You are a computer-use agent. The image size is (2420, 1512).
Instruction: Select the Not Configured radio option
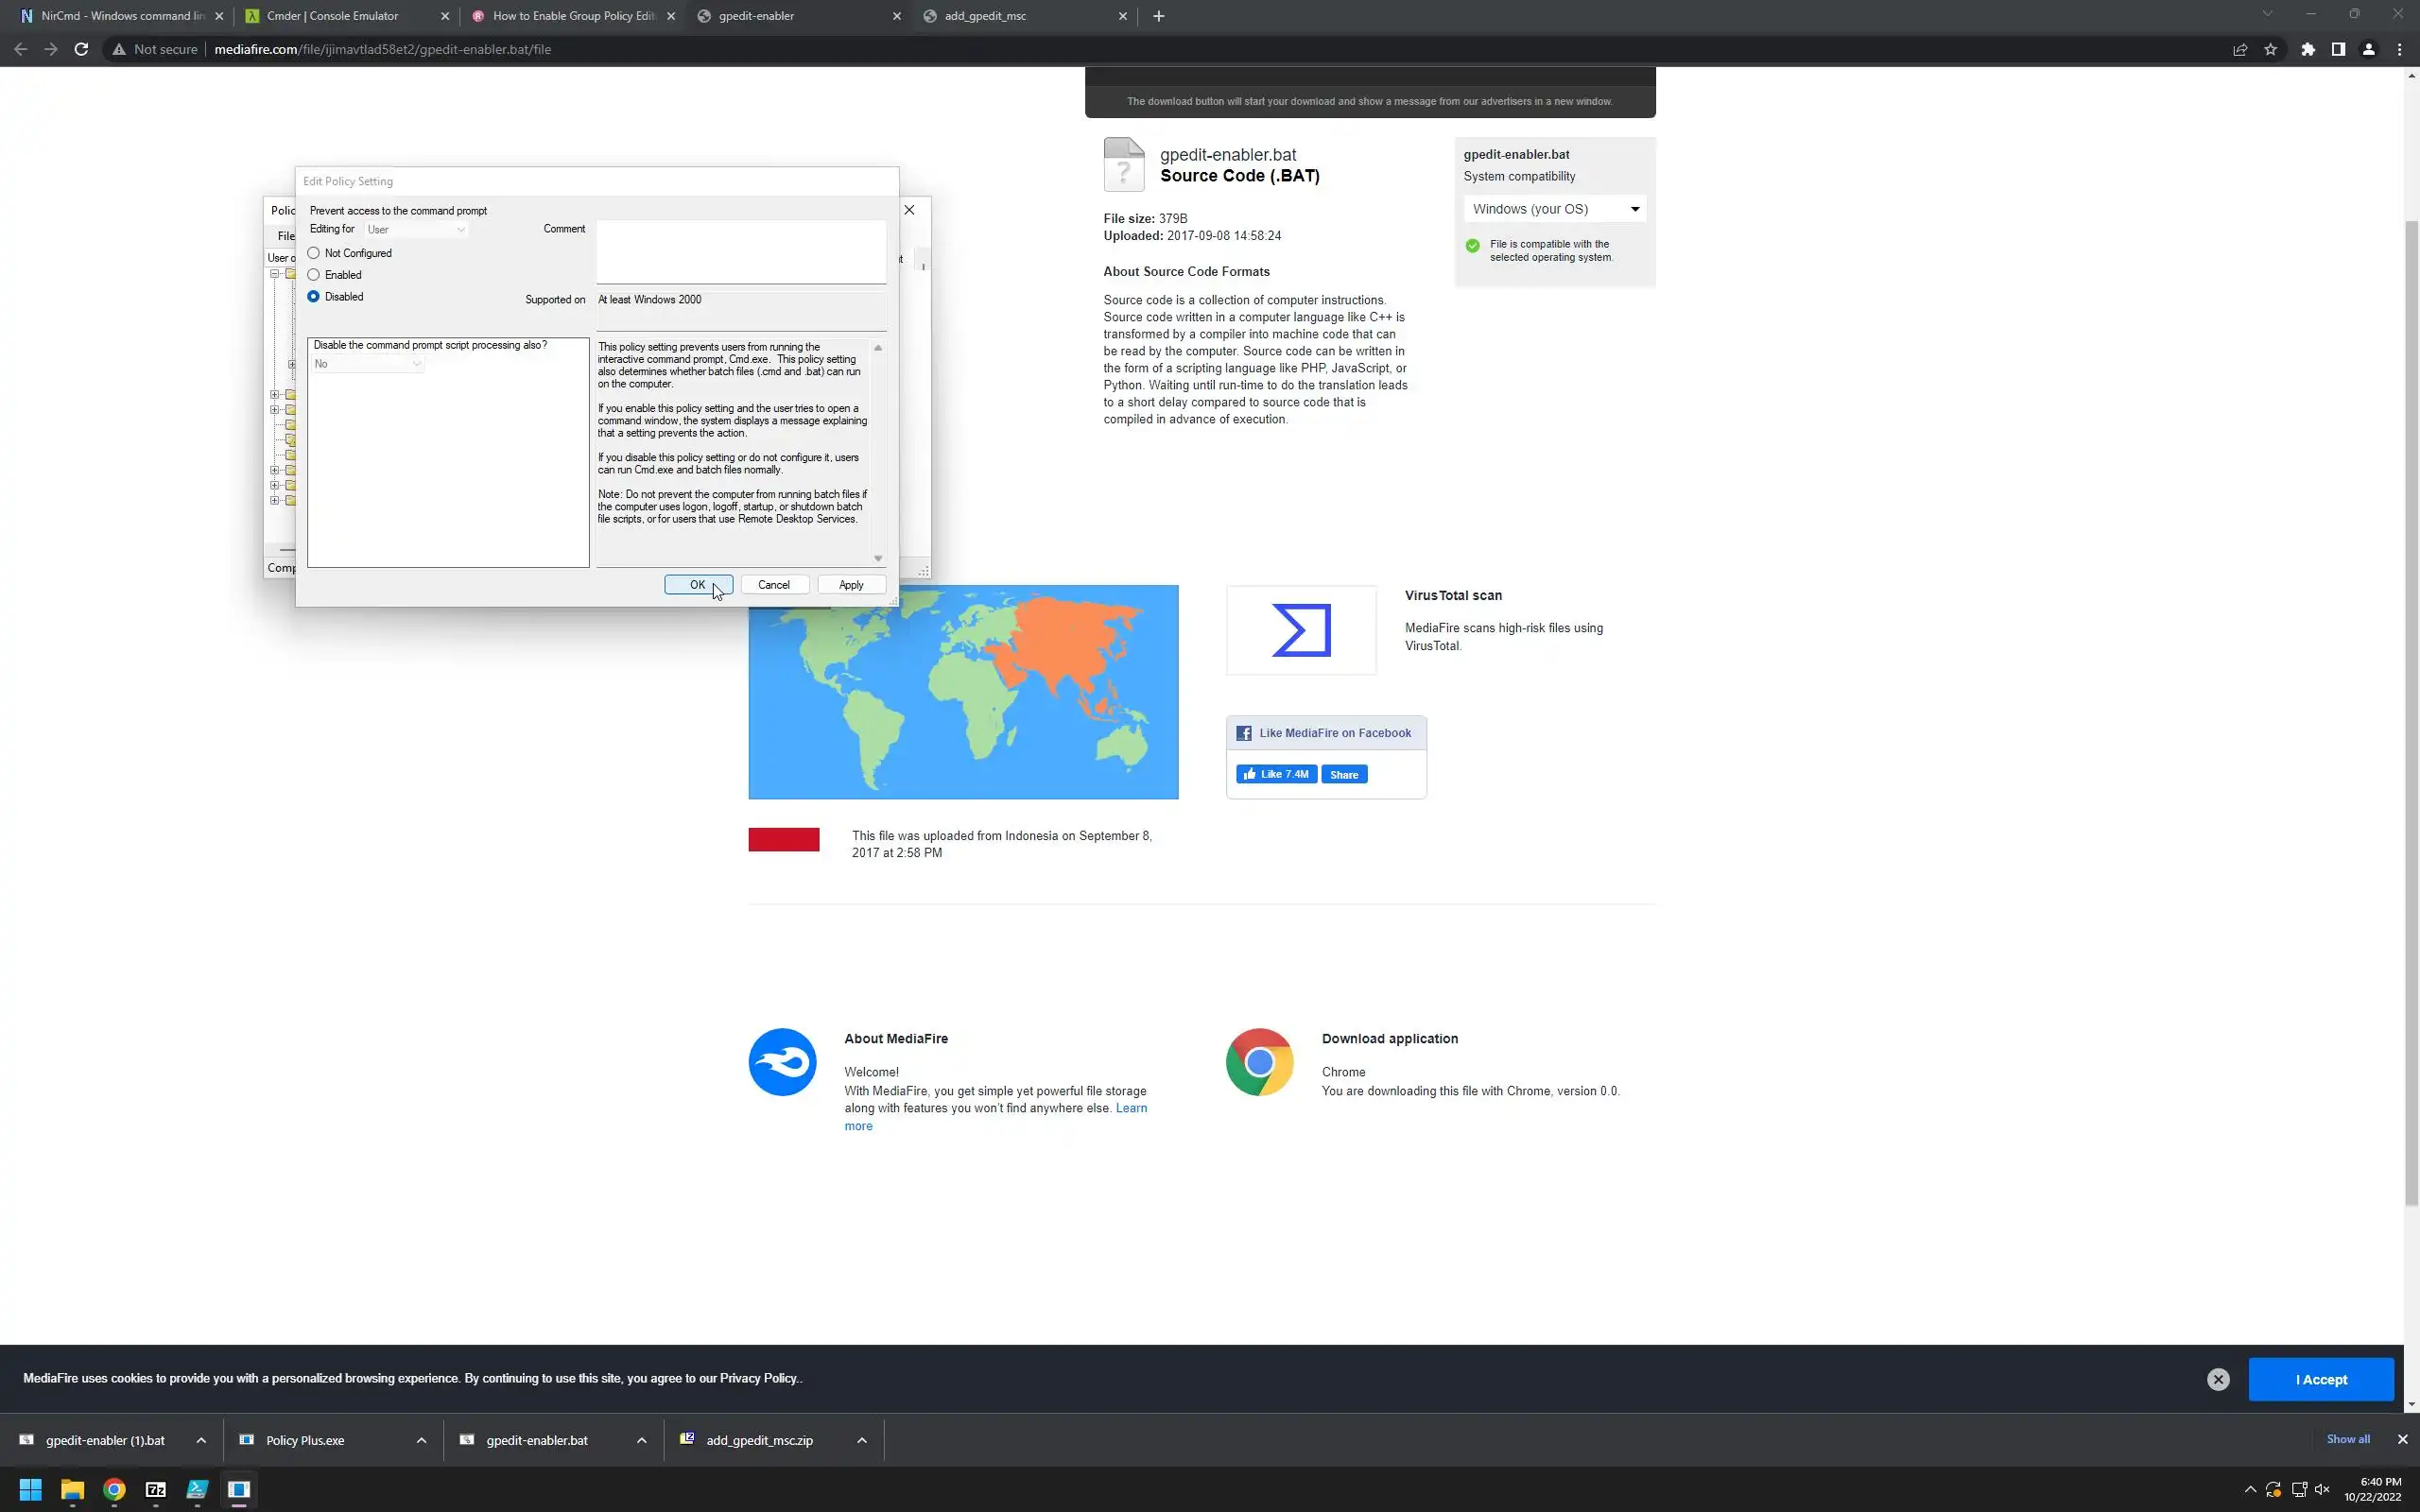314,253
